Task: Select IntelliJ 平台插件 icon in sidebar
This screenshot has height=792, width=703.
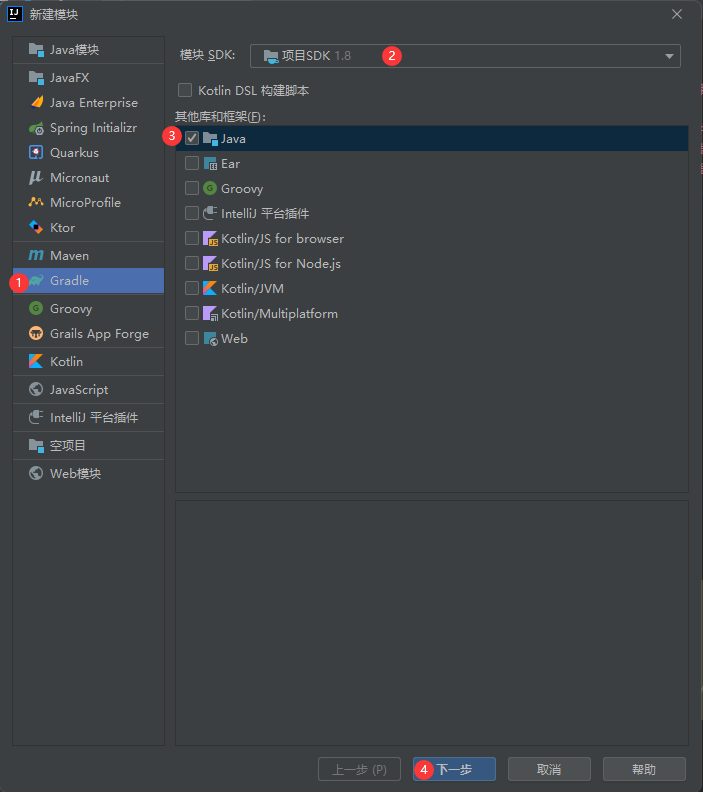Action: click(36, 417)
